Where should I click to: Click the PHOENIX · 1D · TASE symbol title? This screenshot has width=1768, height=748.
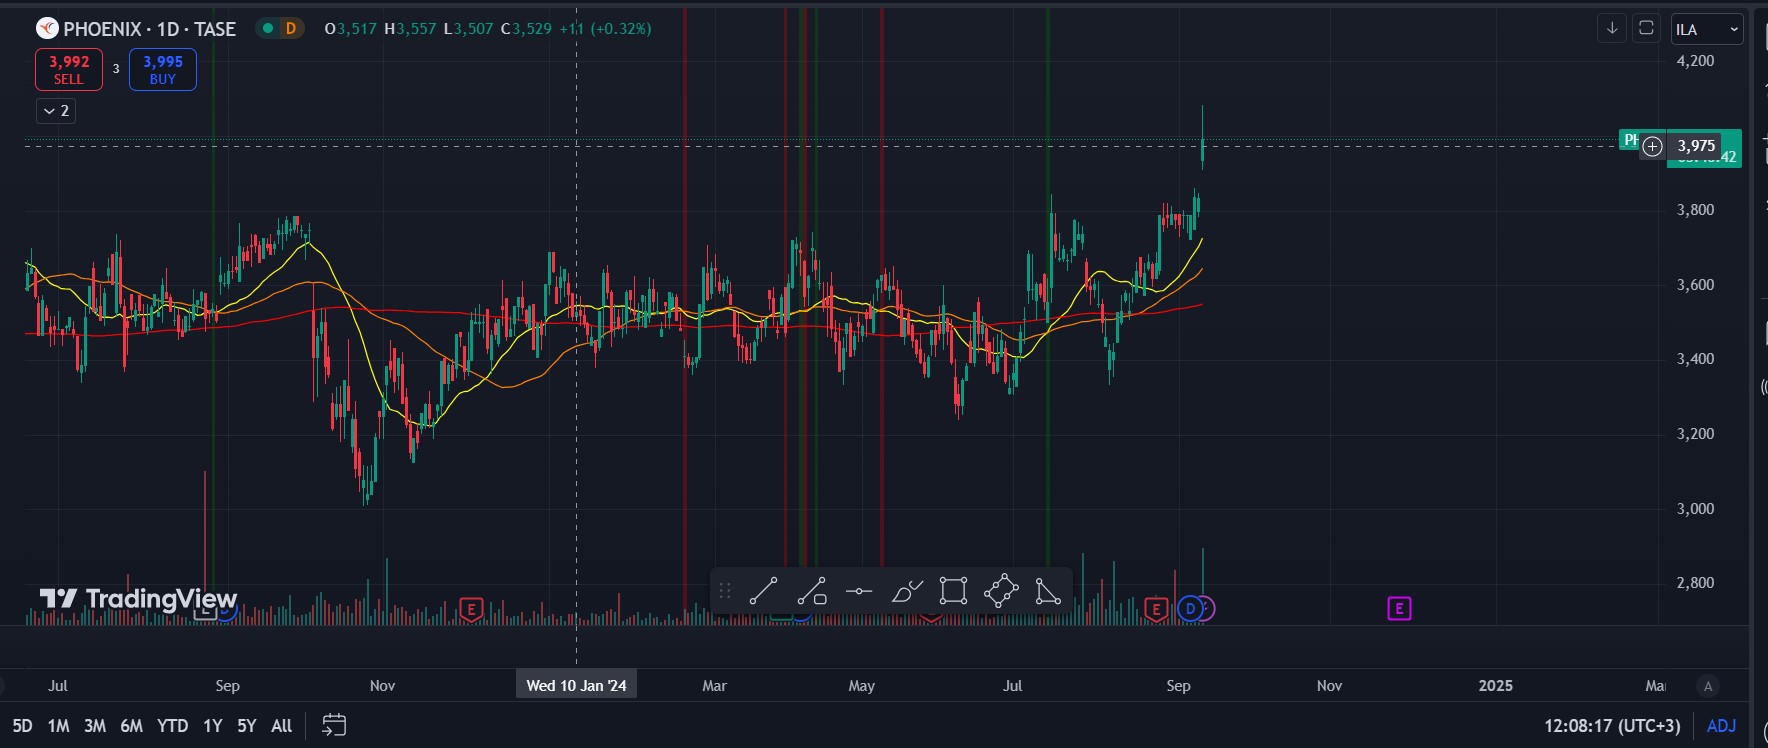click(x=150, y=29)
